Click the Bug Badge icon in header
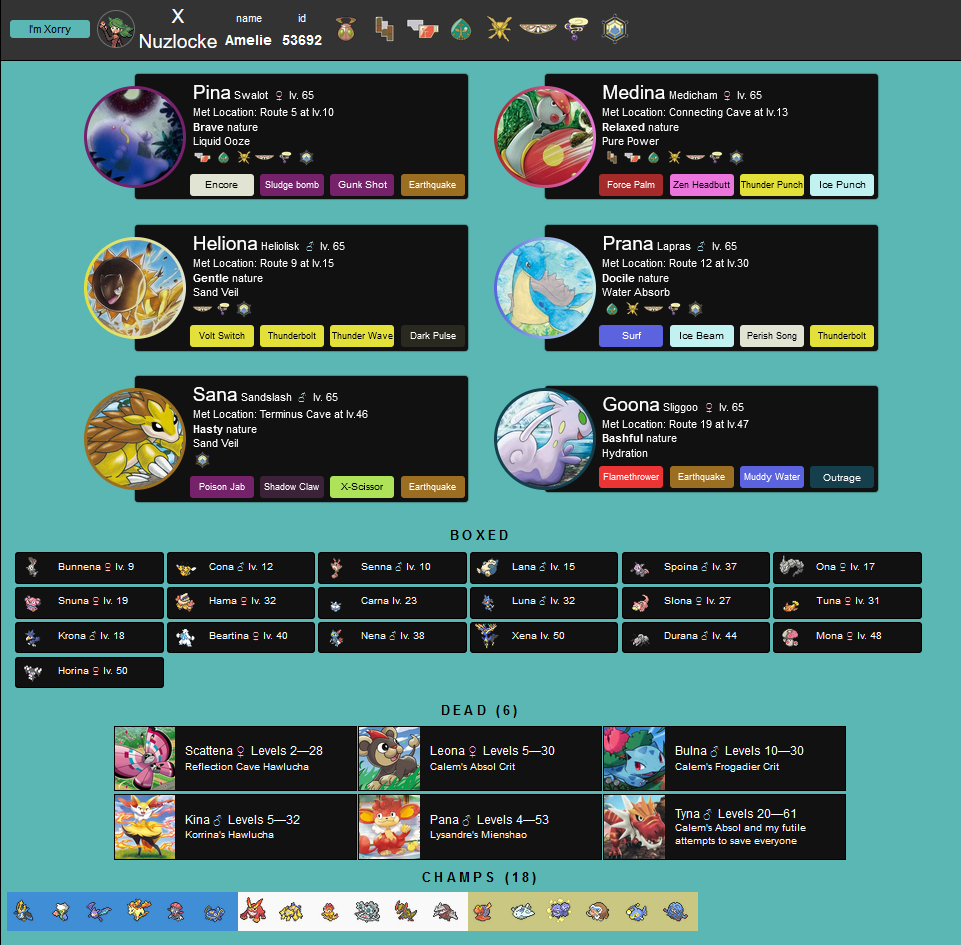 (346, 29)
